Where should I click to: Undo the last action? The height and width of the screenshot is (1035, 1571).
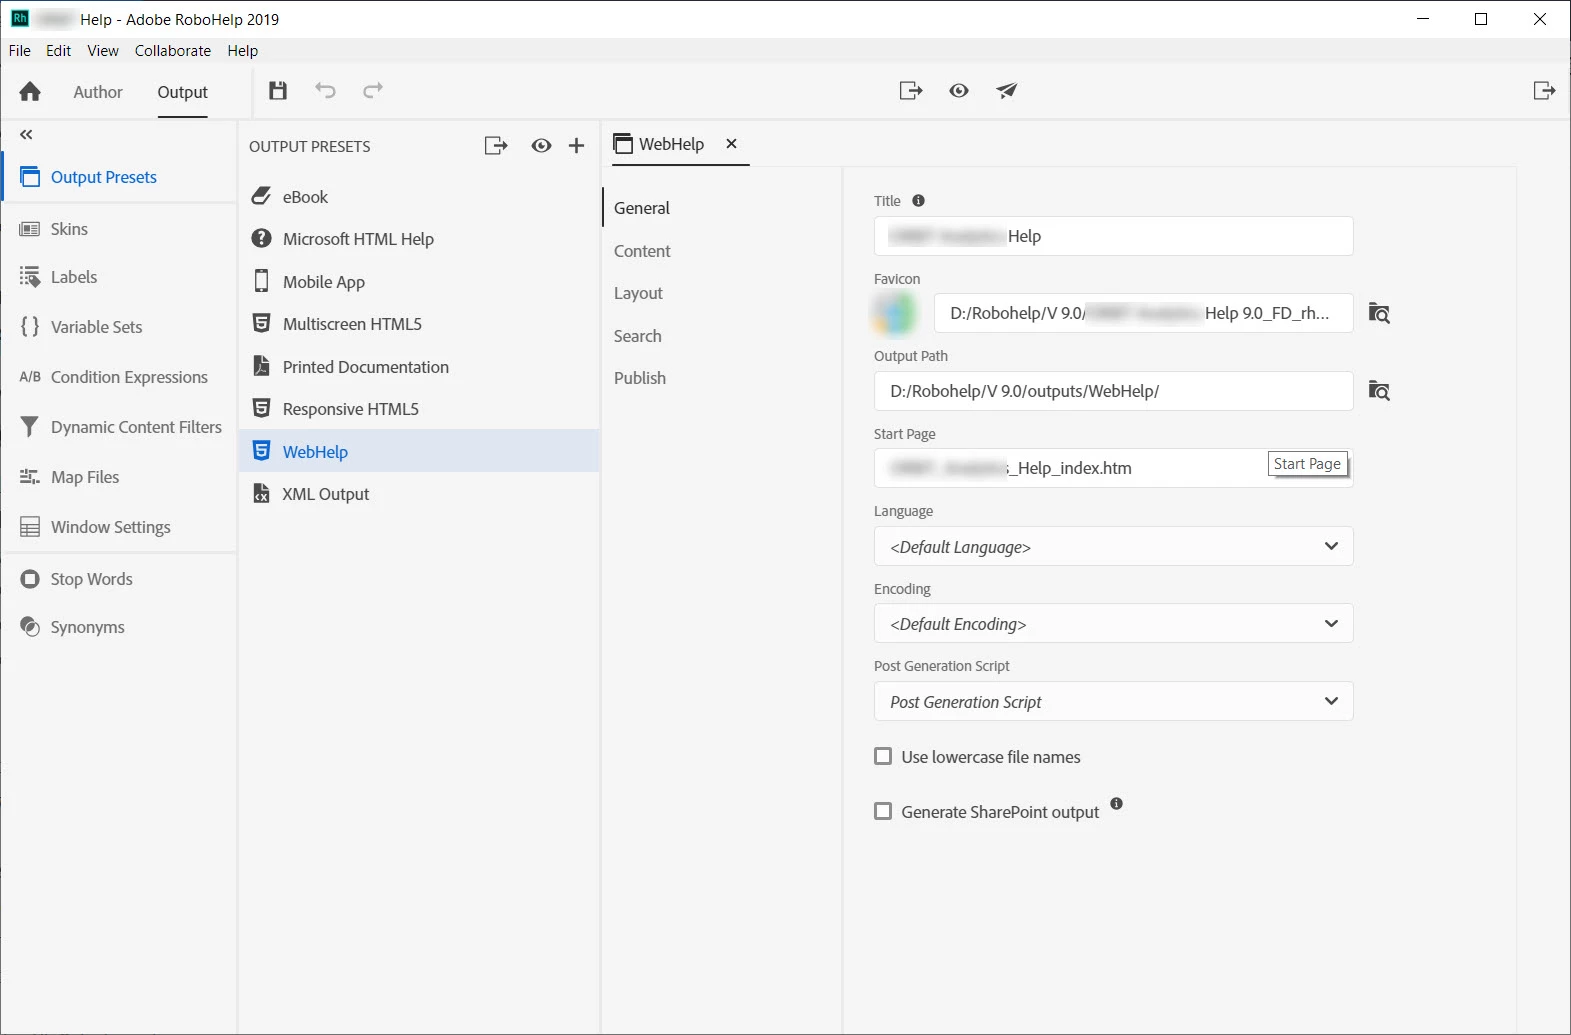[x=325, y=91]
